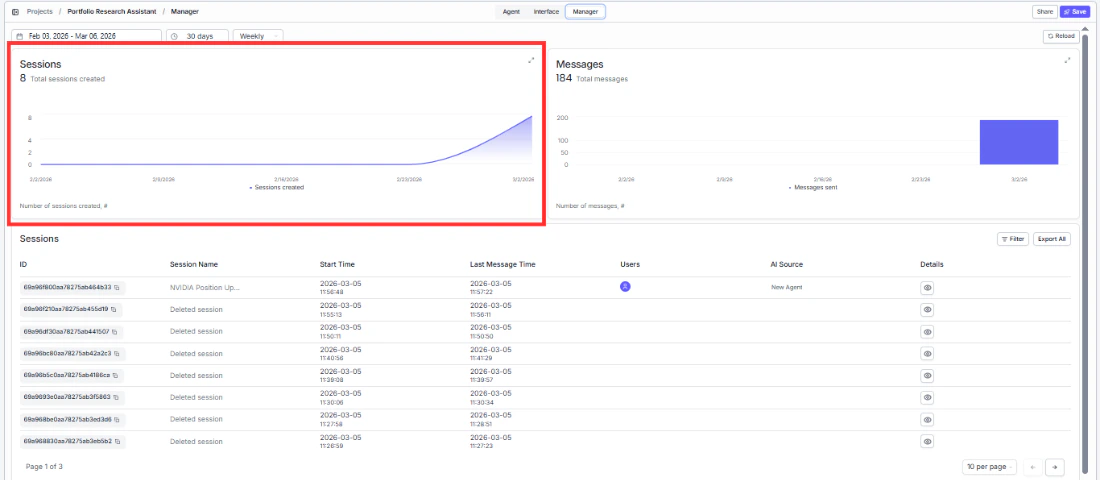The height and width of the screenshot is (480, 1100).
Task: Open the sessions Filter
Action: coord(1013,239)
